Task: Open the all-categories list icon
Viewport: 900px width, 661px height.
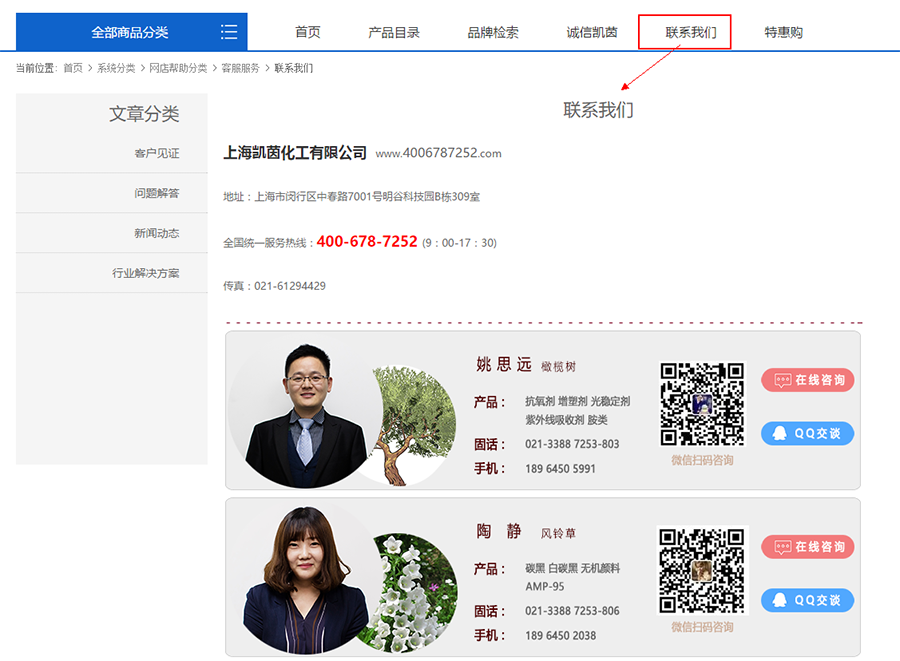Action: (229, 32)
